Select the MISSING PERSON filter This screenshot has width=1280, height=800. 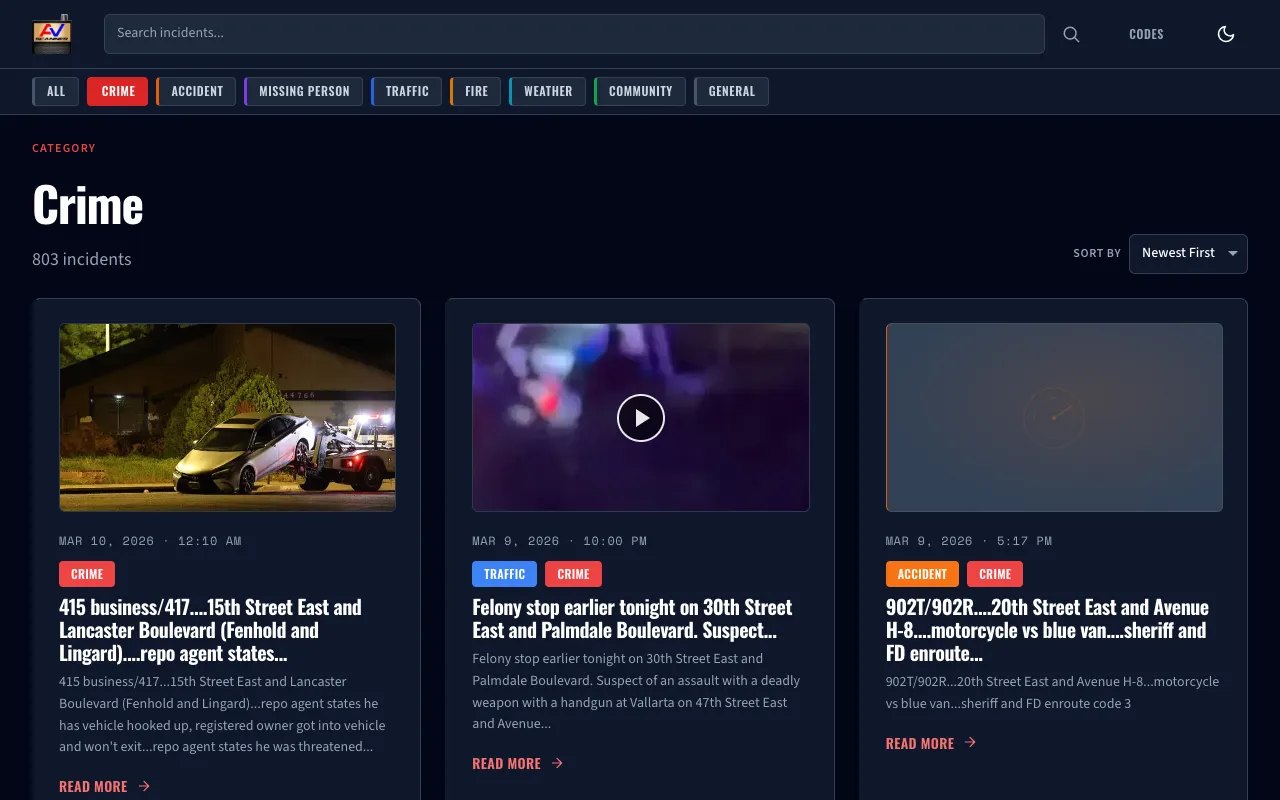[303, 91]
